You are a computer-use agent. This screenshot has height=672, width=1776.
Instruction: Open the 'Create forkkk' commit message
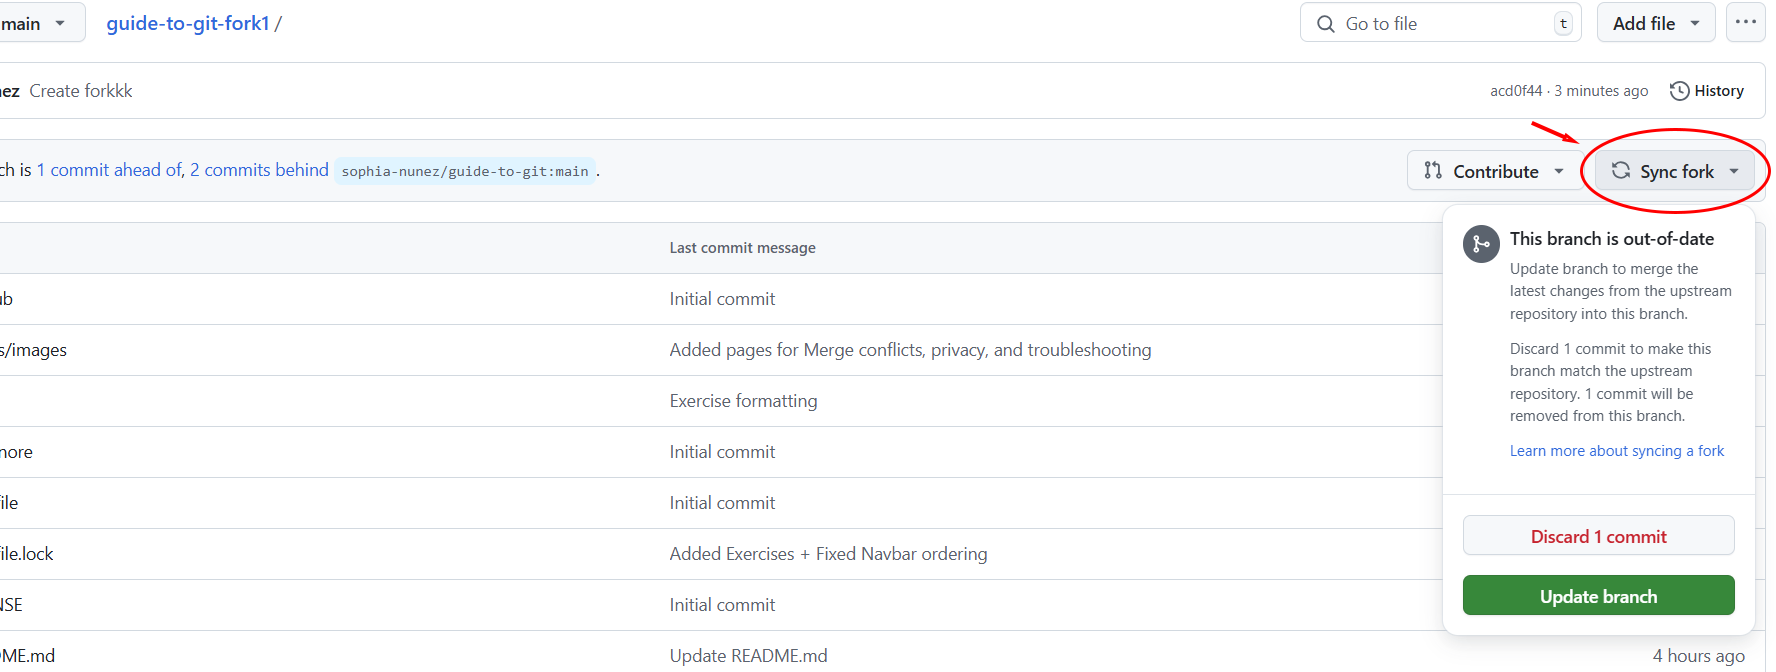coord(81,91)
